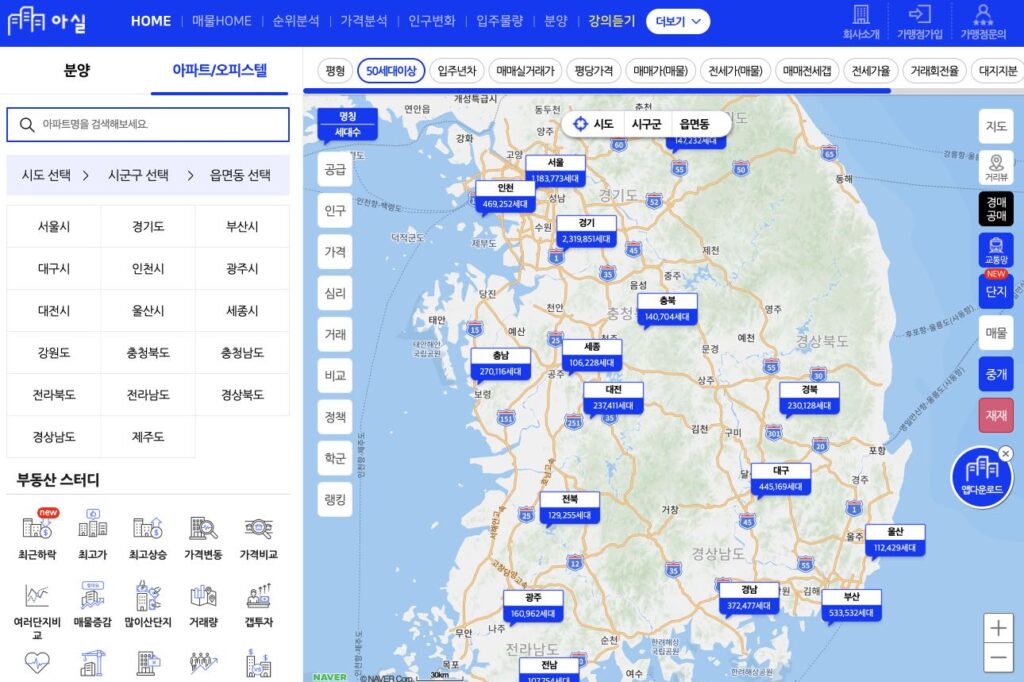Click the 서울 map marker
This screenshot has width=1024, height=682.
(555, 170)
